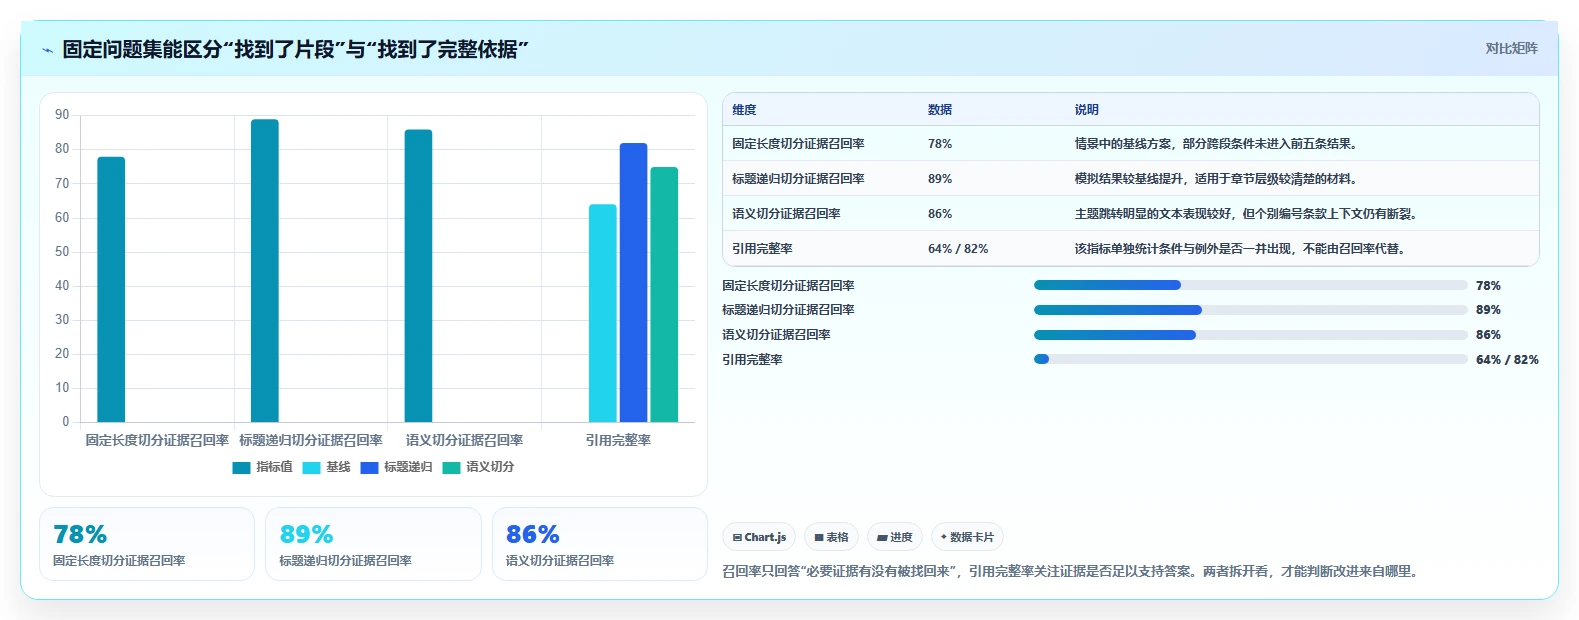The width and height of the screenshot is (1579, 620).
Task: Click the description starting with 模拟结果较基线提升
Action: click(1217, 179)
